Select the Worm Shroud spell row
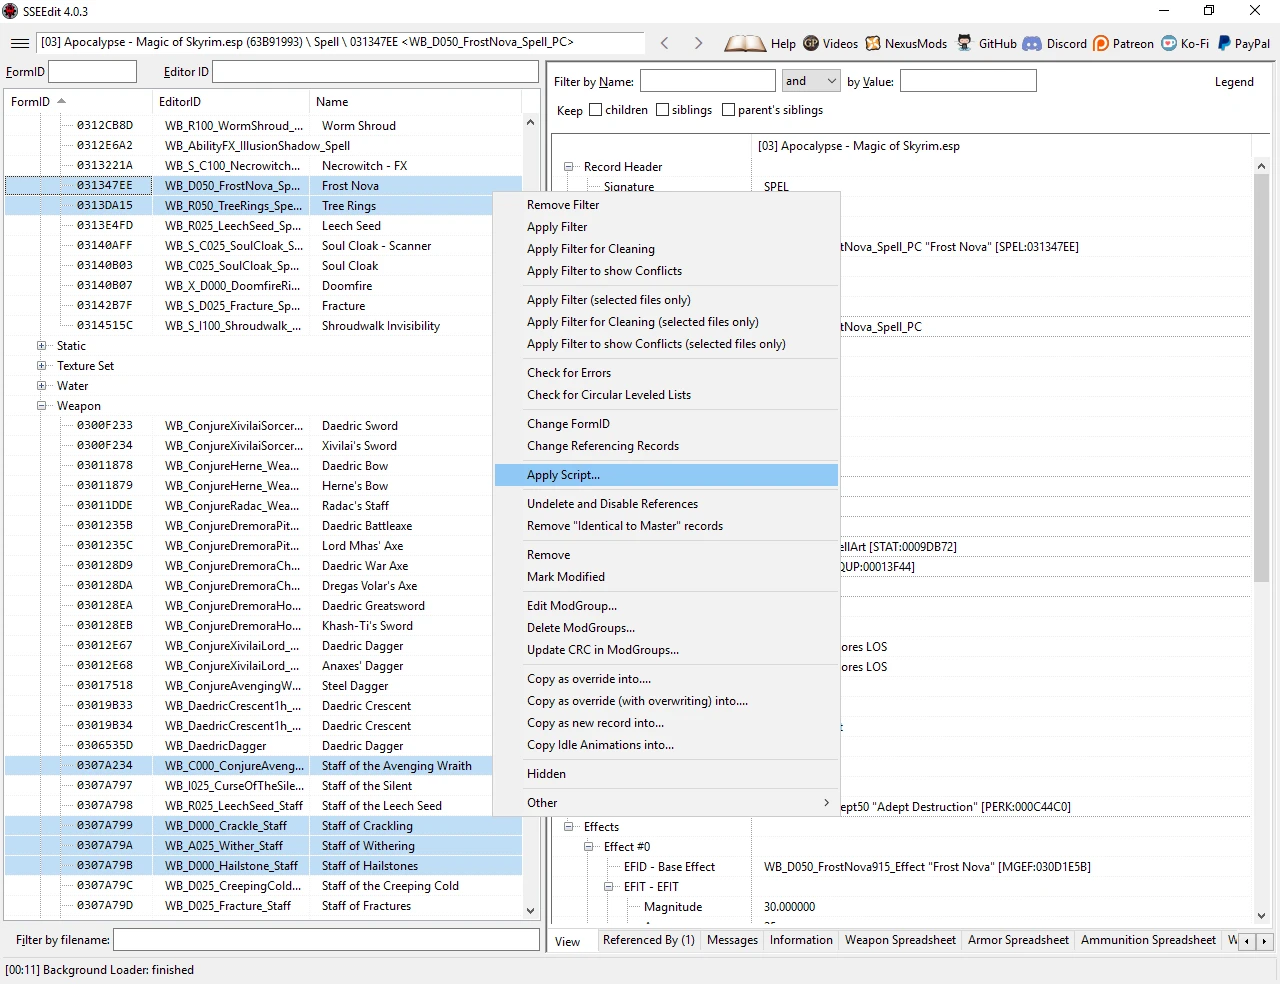Image resolution: width=1280 pixels, height=984 pixels. [x=263, y=126]
